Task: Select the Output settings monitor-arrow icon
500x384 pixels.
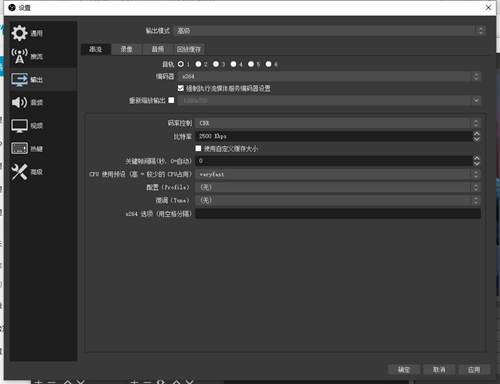Action: click(x=19, y=79)
